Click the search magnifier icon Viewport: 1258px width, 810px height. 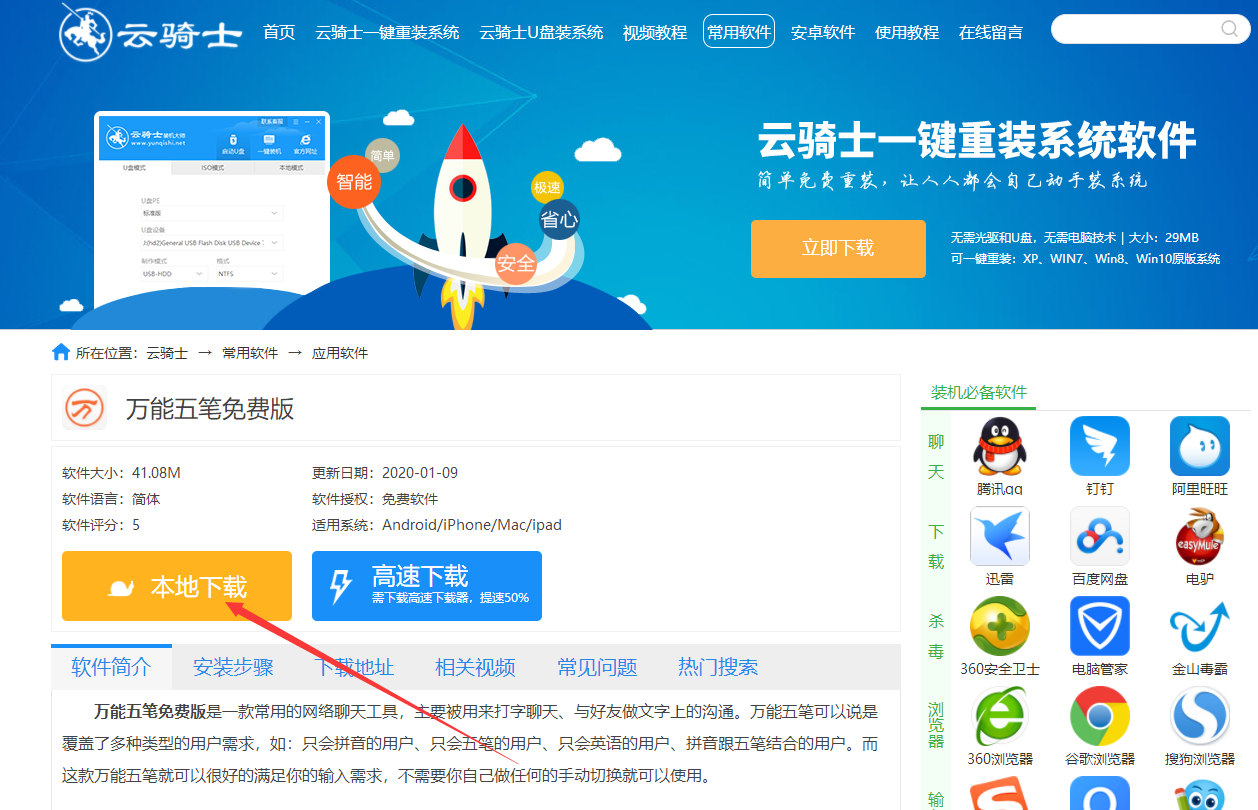click(x=1229, y=29)
